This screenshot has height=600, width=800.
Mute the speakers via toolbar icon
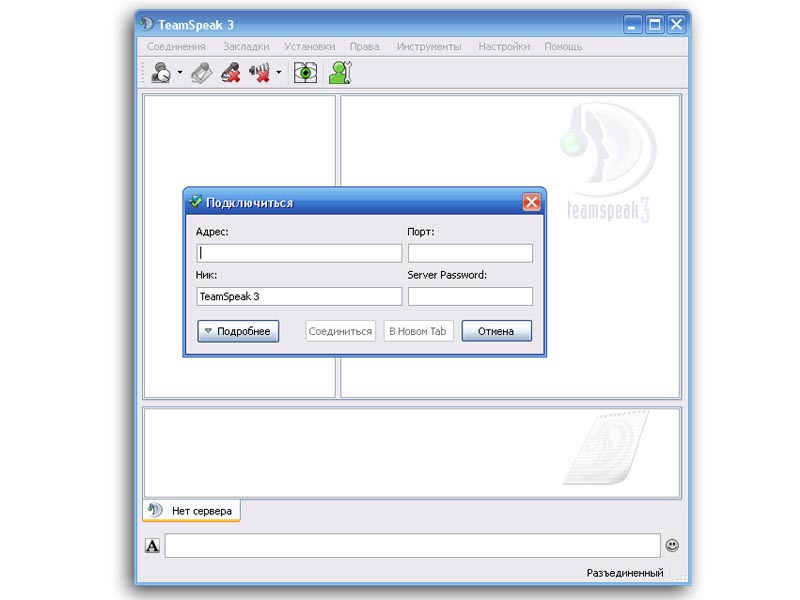[x=260, y=73]
